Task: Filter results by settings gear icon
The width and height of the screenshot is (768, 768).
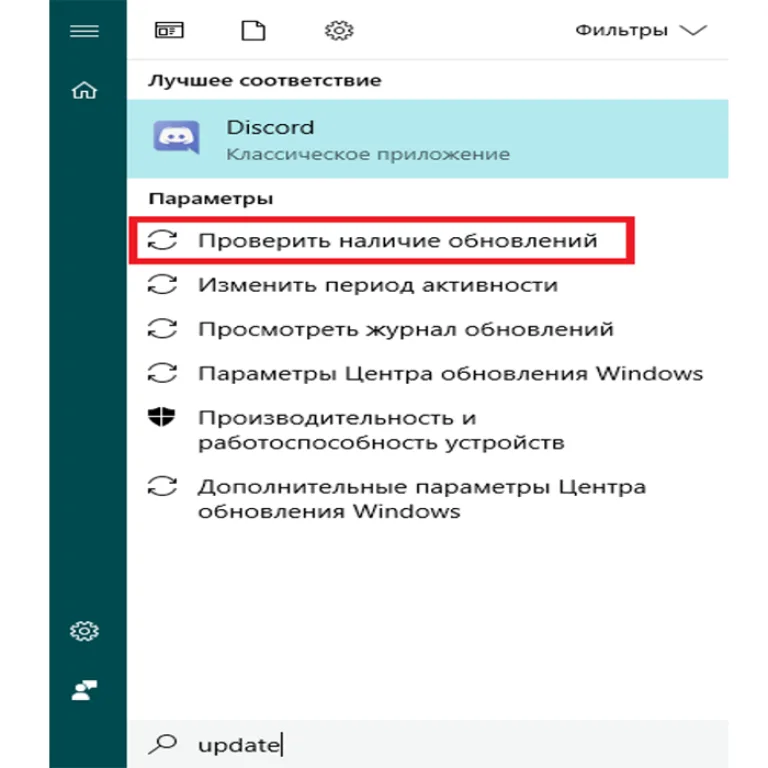Action: 339,30
